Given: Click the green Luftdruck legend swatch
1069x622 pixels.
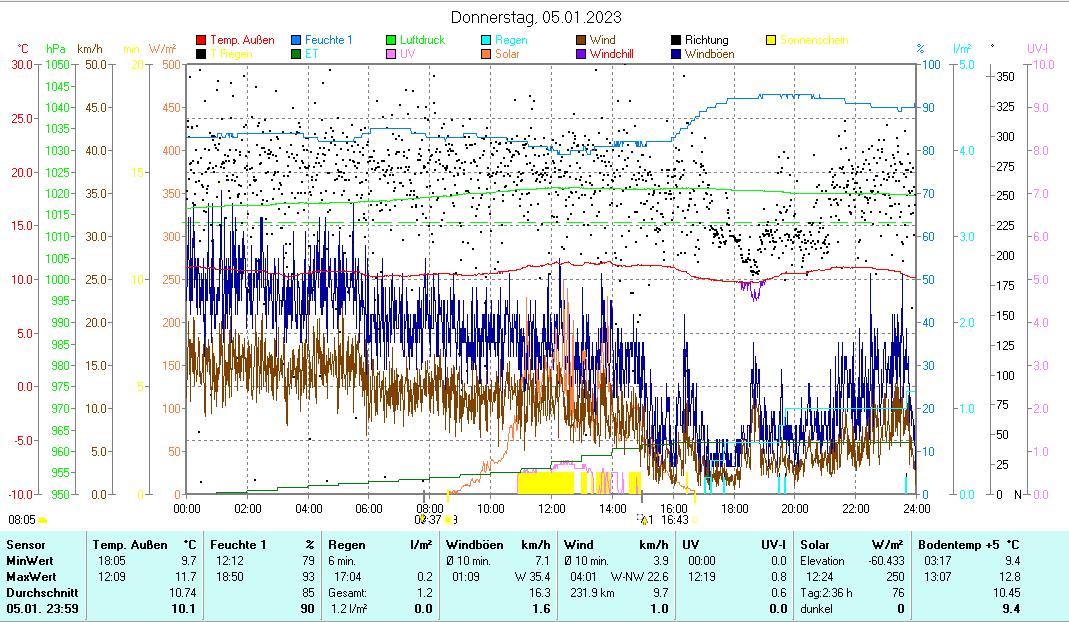Looking at the screenshot, I should 391,41.
